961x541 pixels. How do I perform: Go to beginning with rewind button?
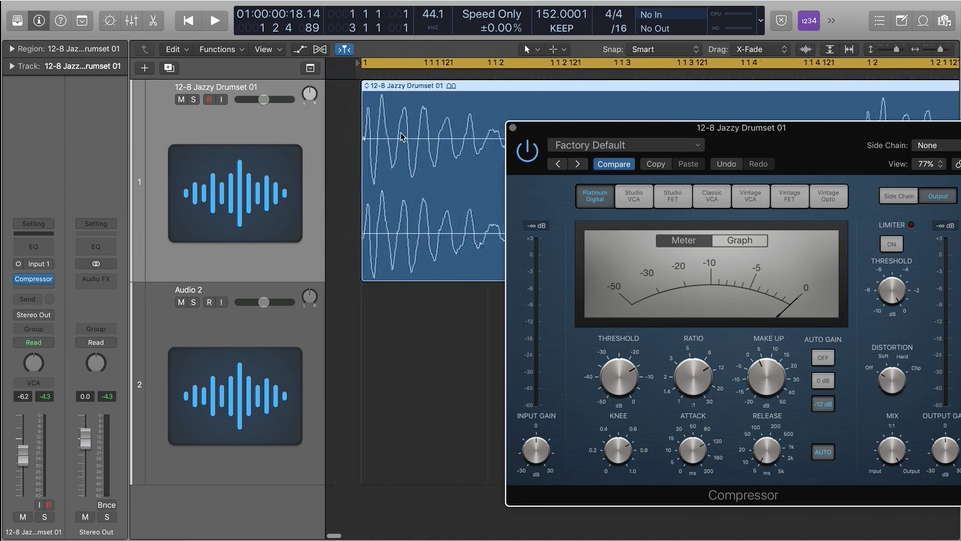tap(188, 20)
